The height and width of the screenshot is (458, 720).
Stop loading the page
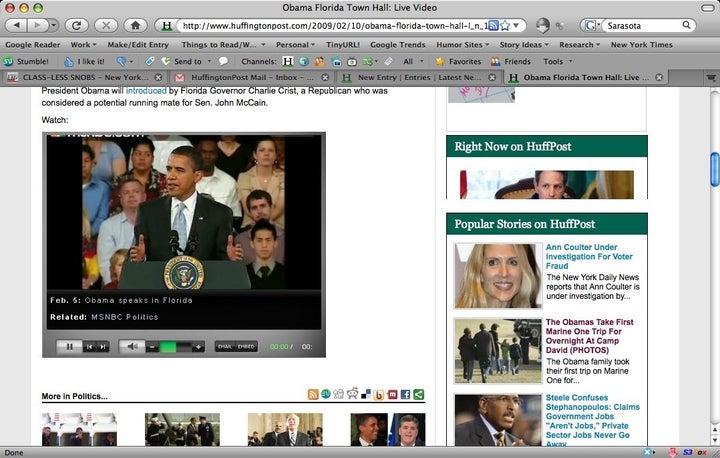pyautogui.click(x=106, y=25)
